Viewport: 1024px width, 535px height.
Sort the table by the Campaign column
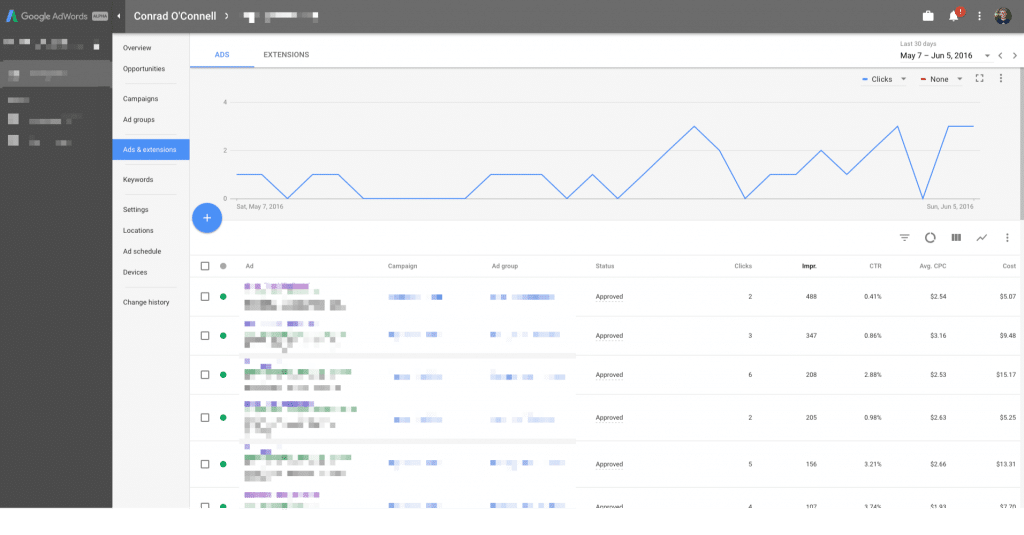click(x=402, y=266)
